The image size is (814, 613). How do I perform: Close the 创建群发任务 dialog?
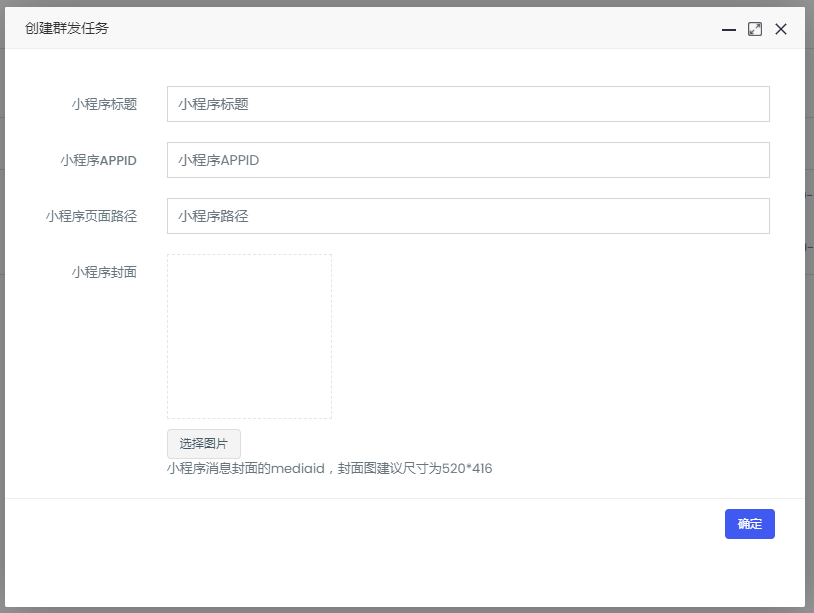coord(781,29)
